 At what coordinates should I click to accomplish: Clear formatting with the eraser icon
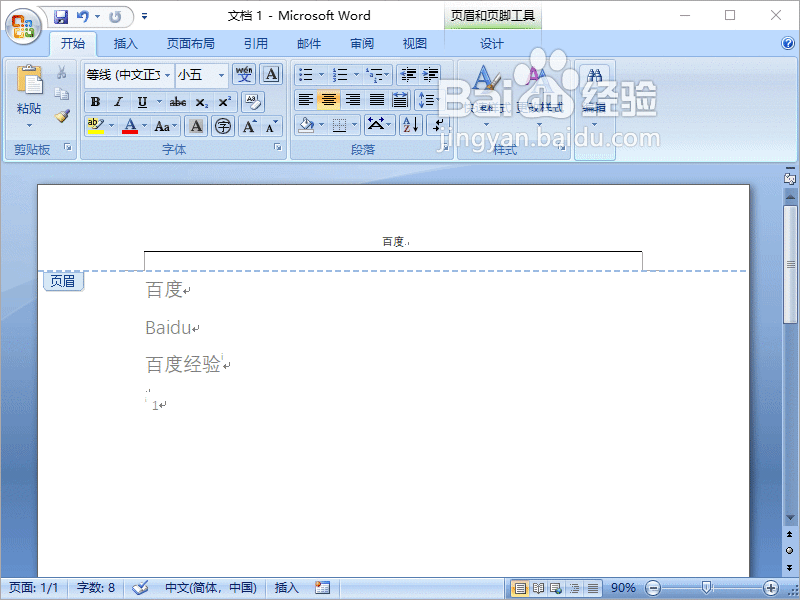(253, 102)
